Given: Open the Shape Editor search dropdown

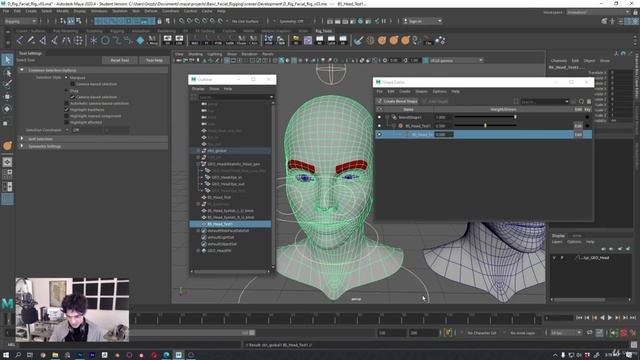Looking at the screenshot, I should (x=567, y=101).
